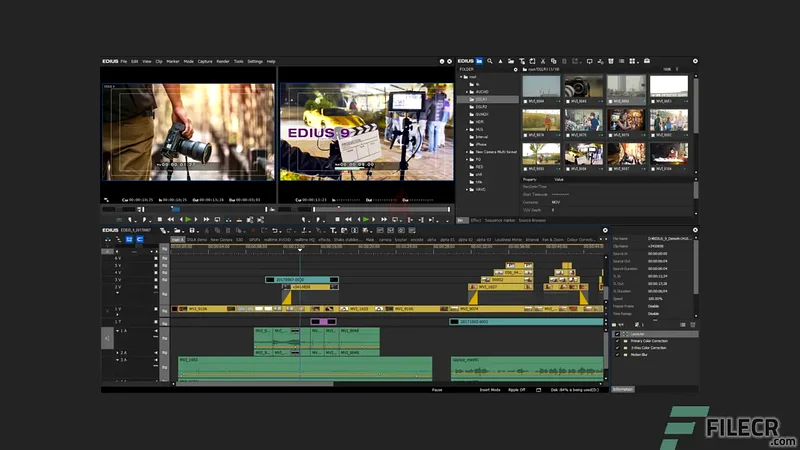Open the Render menu

point(222,61)
